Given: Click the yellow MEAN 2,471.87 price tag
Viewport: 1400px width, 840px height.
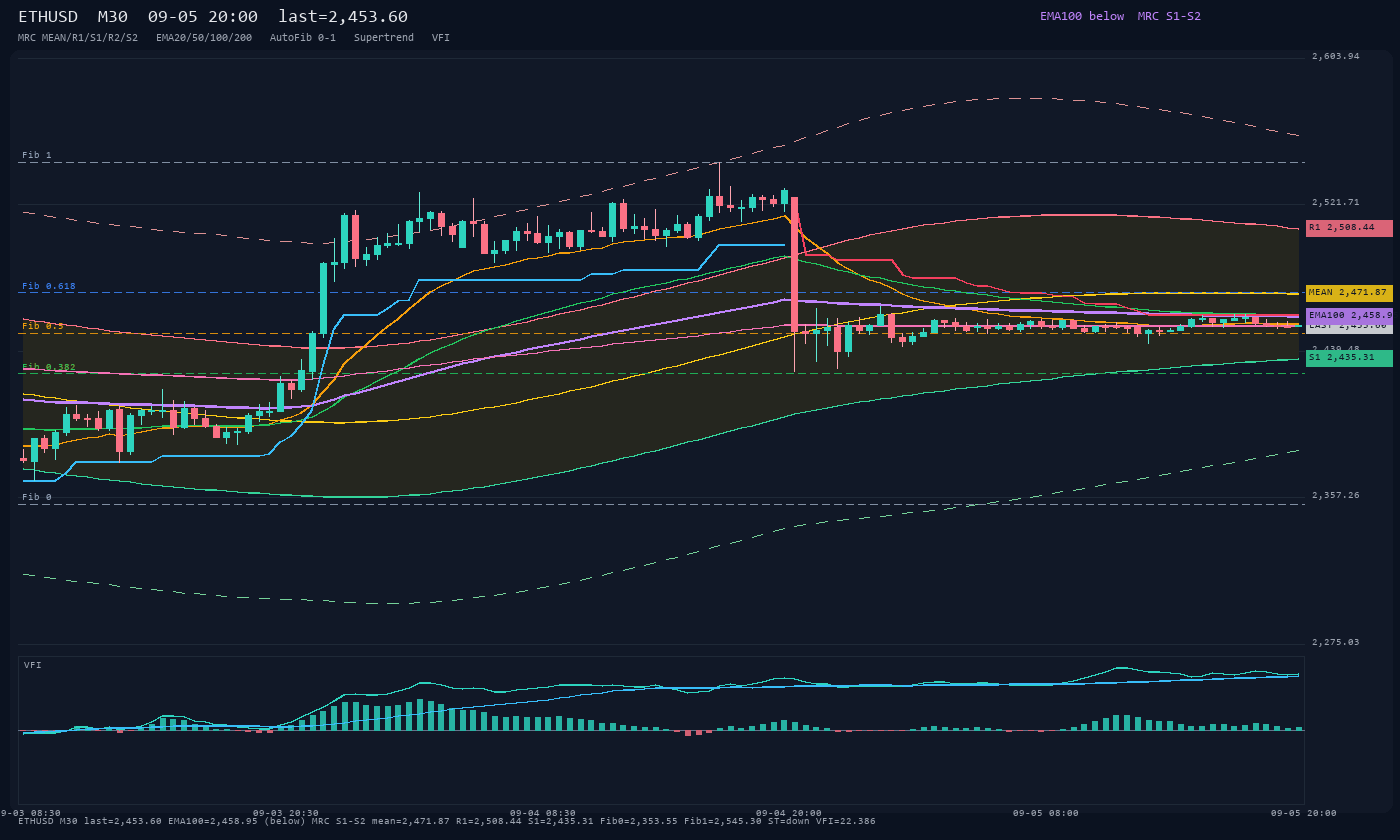Looking at the screenshot, I should pos(1349,293).
